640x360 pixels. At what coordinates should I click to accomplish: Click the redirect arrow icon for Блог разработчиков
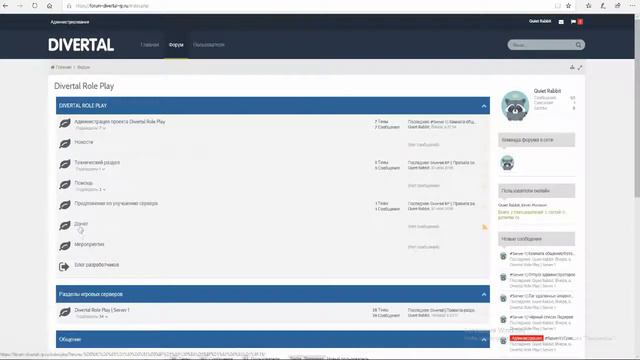tap(64, 267)
